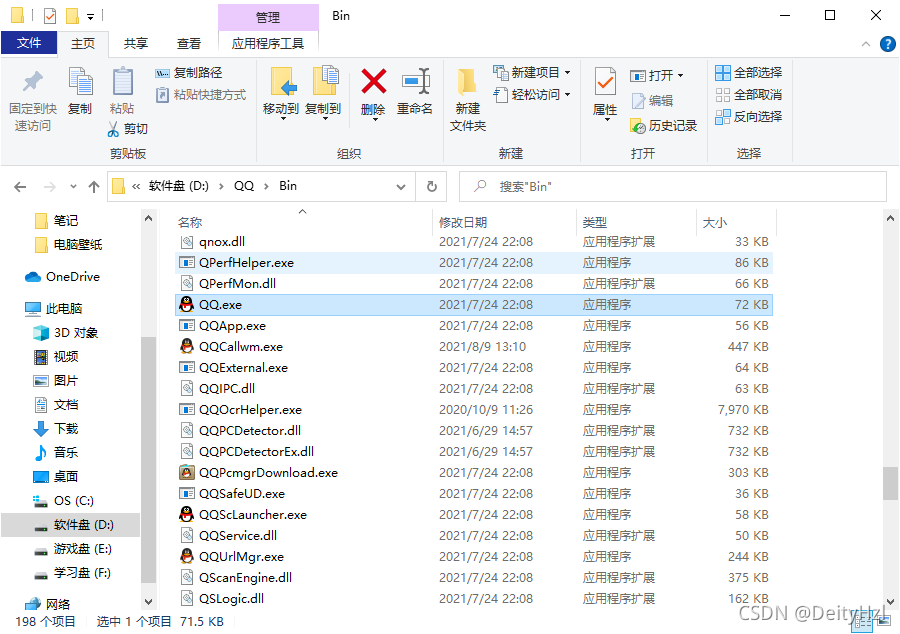Screen dimensions: 900x634
Task: Click the file list vertical scrollbar thumb
Action: [x=890, y=483]
